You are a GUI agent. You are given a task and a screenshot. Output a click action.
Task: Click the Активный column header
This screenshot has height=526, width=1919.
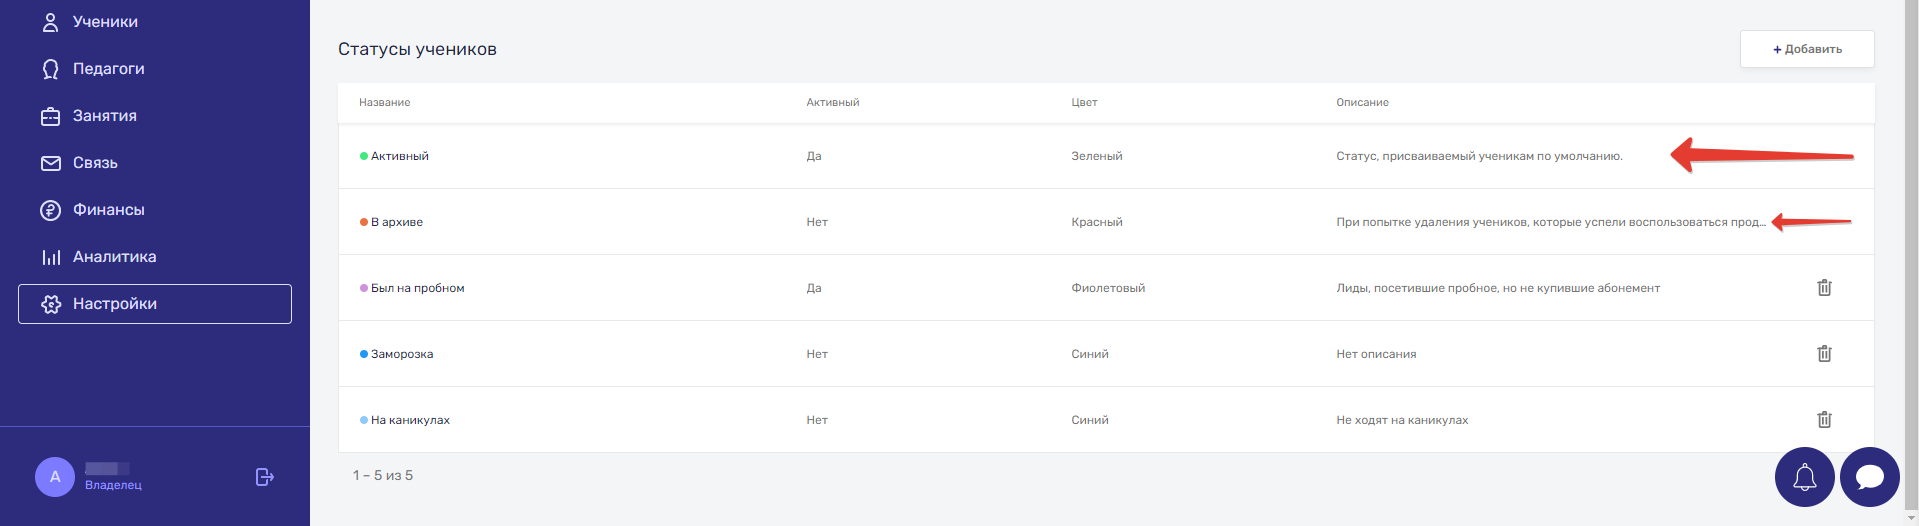click(x=833, y=102)
